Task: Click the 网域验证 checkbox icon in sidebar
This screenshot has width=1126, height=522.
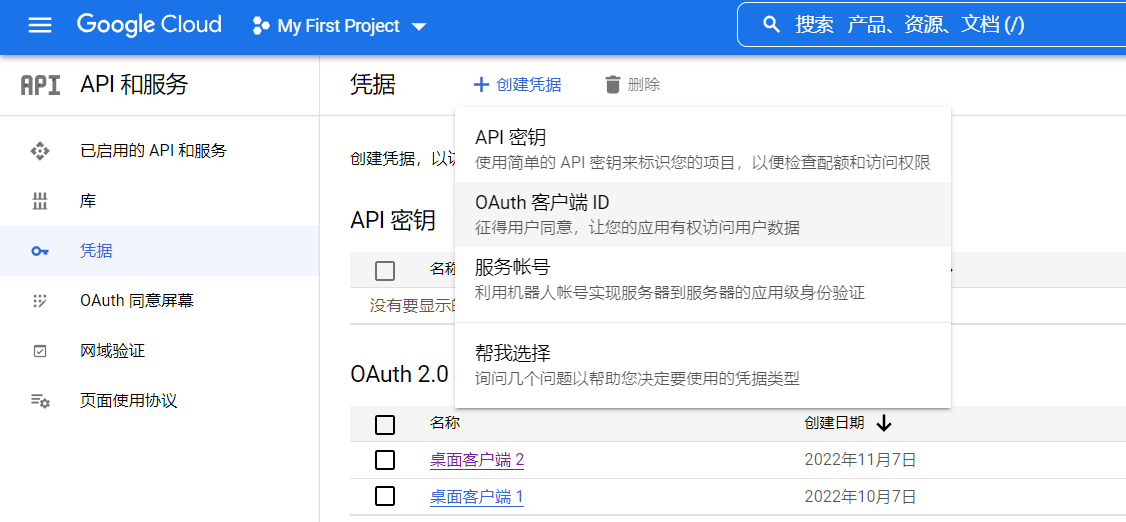Action: click(x=40, y=351)
